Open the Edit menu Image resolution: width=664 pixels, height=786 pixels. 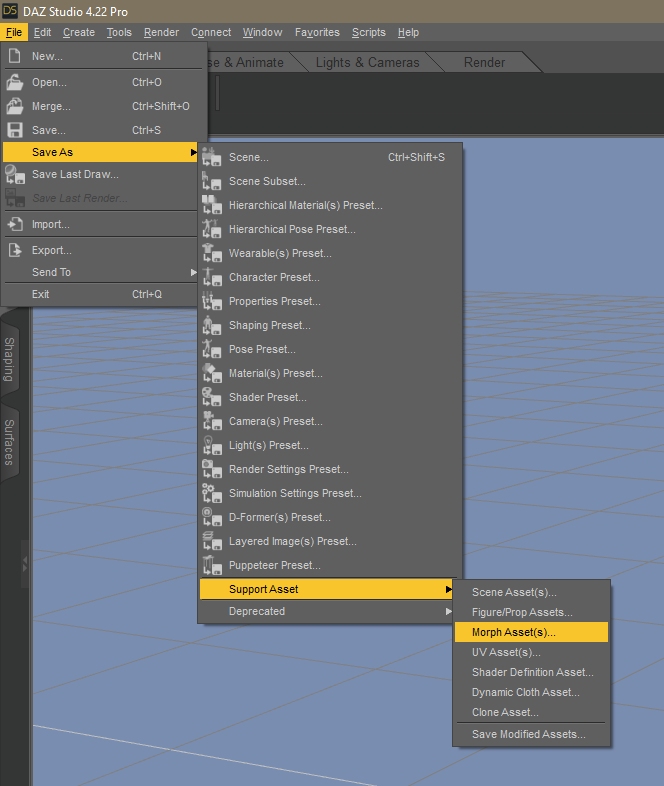pyautogui.click(x=42, y=33)
